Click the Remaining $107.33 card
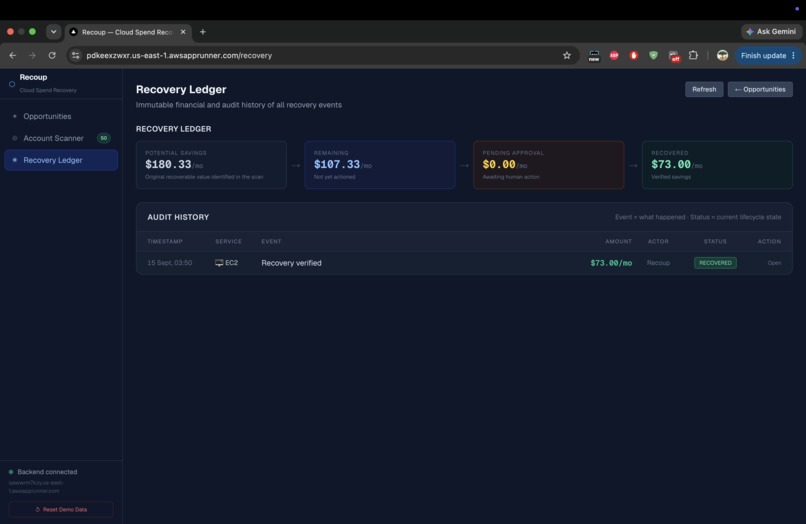 click(380, 165)
